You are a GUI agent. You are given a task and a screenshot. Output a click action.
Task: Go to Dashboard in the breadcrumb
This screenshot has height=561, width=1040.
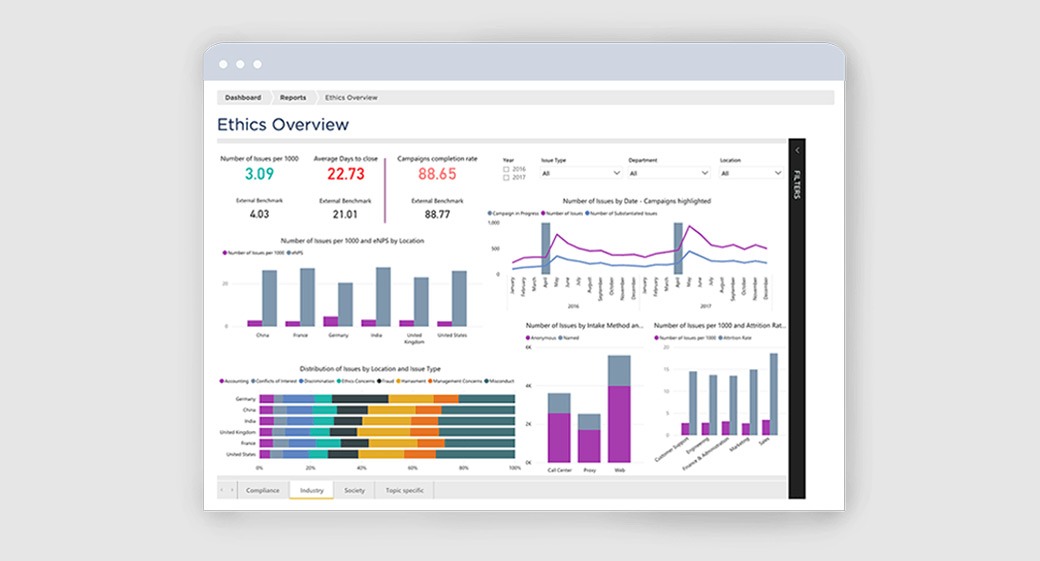pyautogui.click(x=243, y=97)
